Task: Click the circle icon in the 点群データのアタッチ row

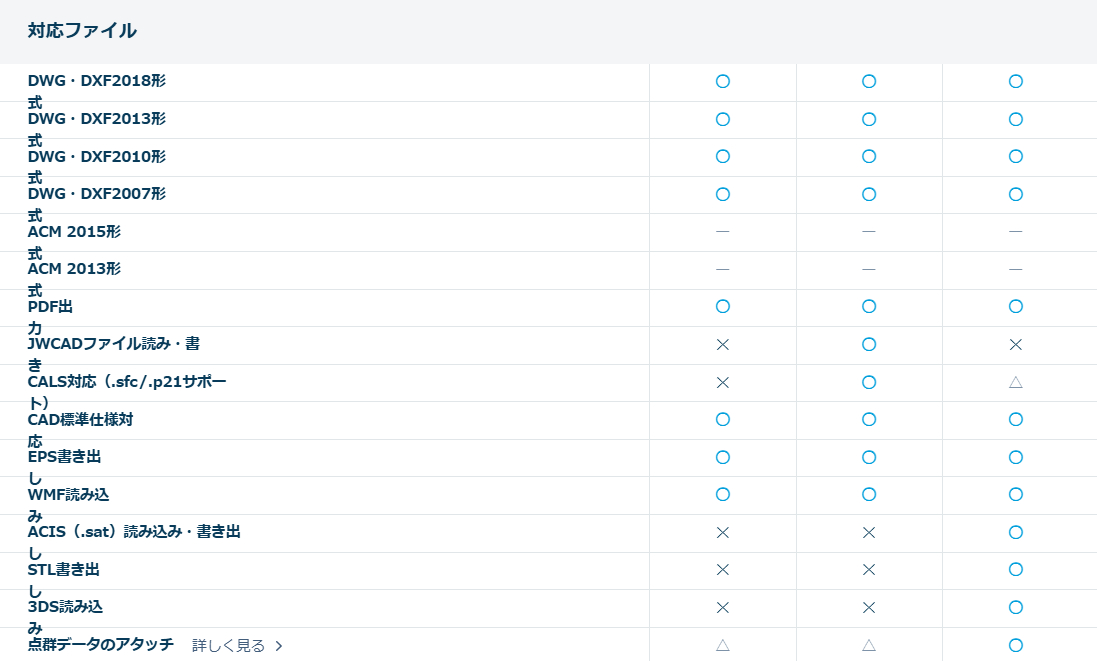Action: (x=1015, y=645)
